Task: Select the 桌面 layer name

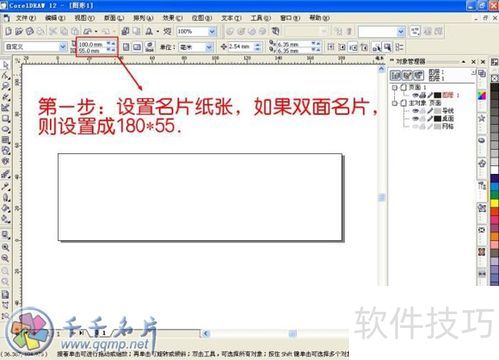Action: 448,119
